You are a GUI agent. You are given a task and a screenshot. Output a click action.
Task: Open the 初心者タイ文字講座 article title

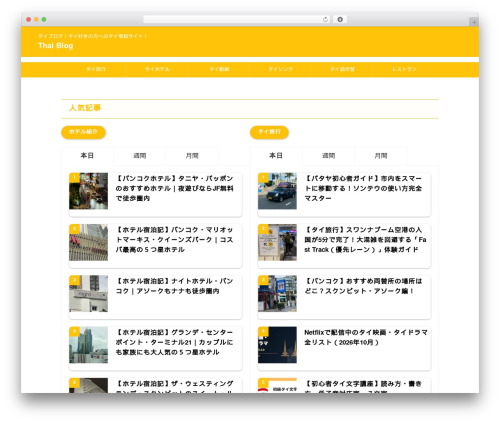(363, 387)
